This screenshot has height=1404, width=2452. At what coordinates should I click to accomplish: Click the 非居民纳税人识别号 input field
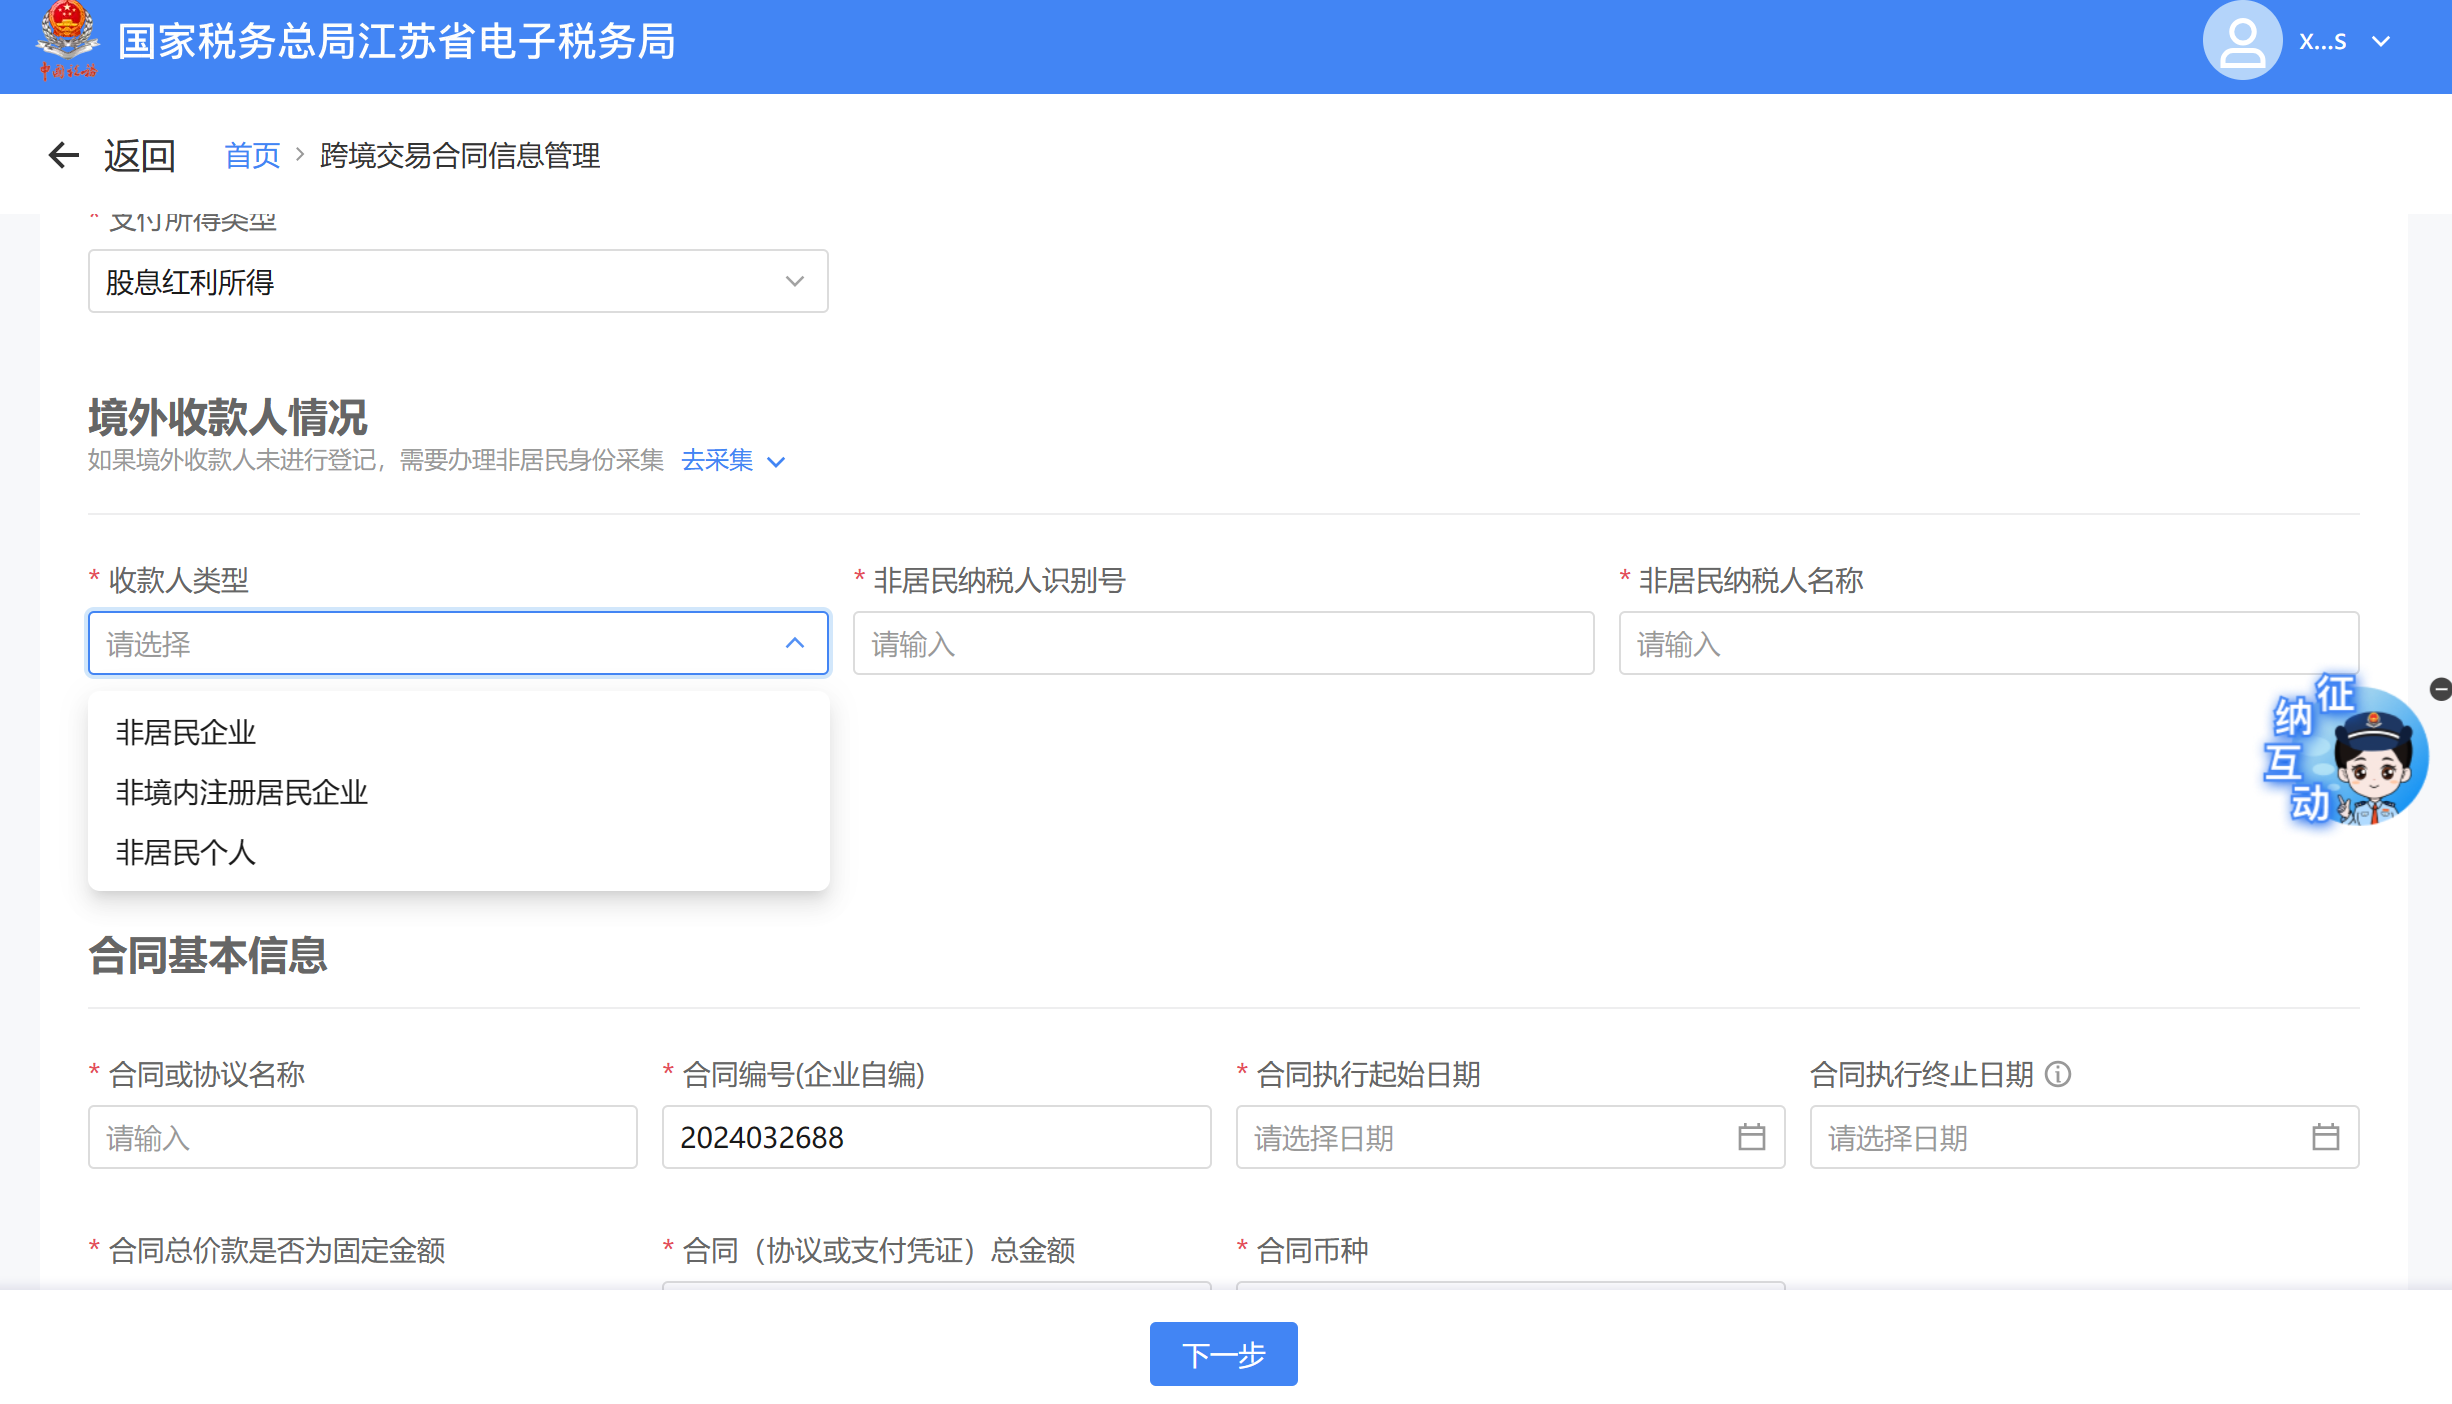(x=1222, y=644)
